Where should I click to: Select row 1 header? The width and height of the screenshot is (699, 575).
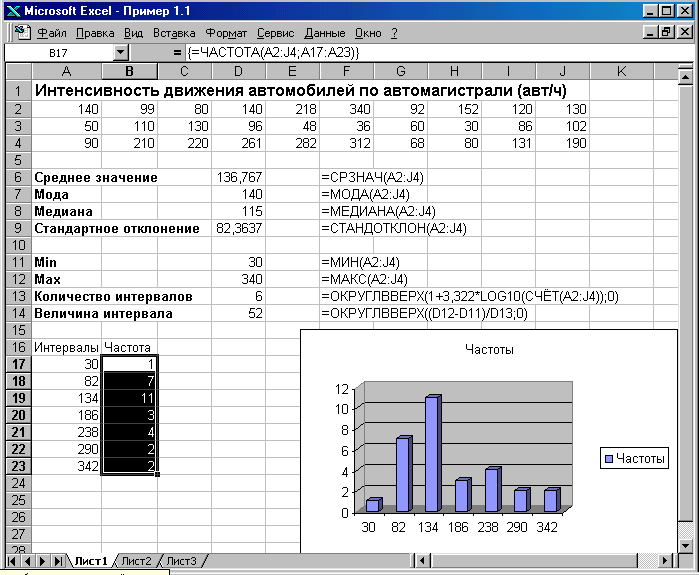(18, 90)
